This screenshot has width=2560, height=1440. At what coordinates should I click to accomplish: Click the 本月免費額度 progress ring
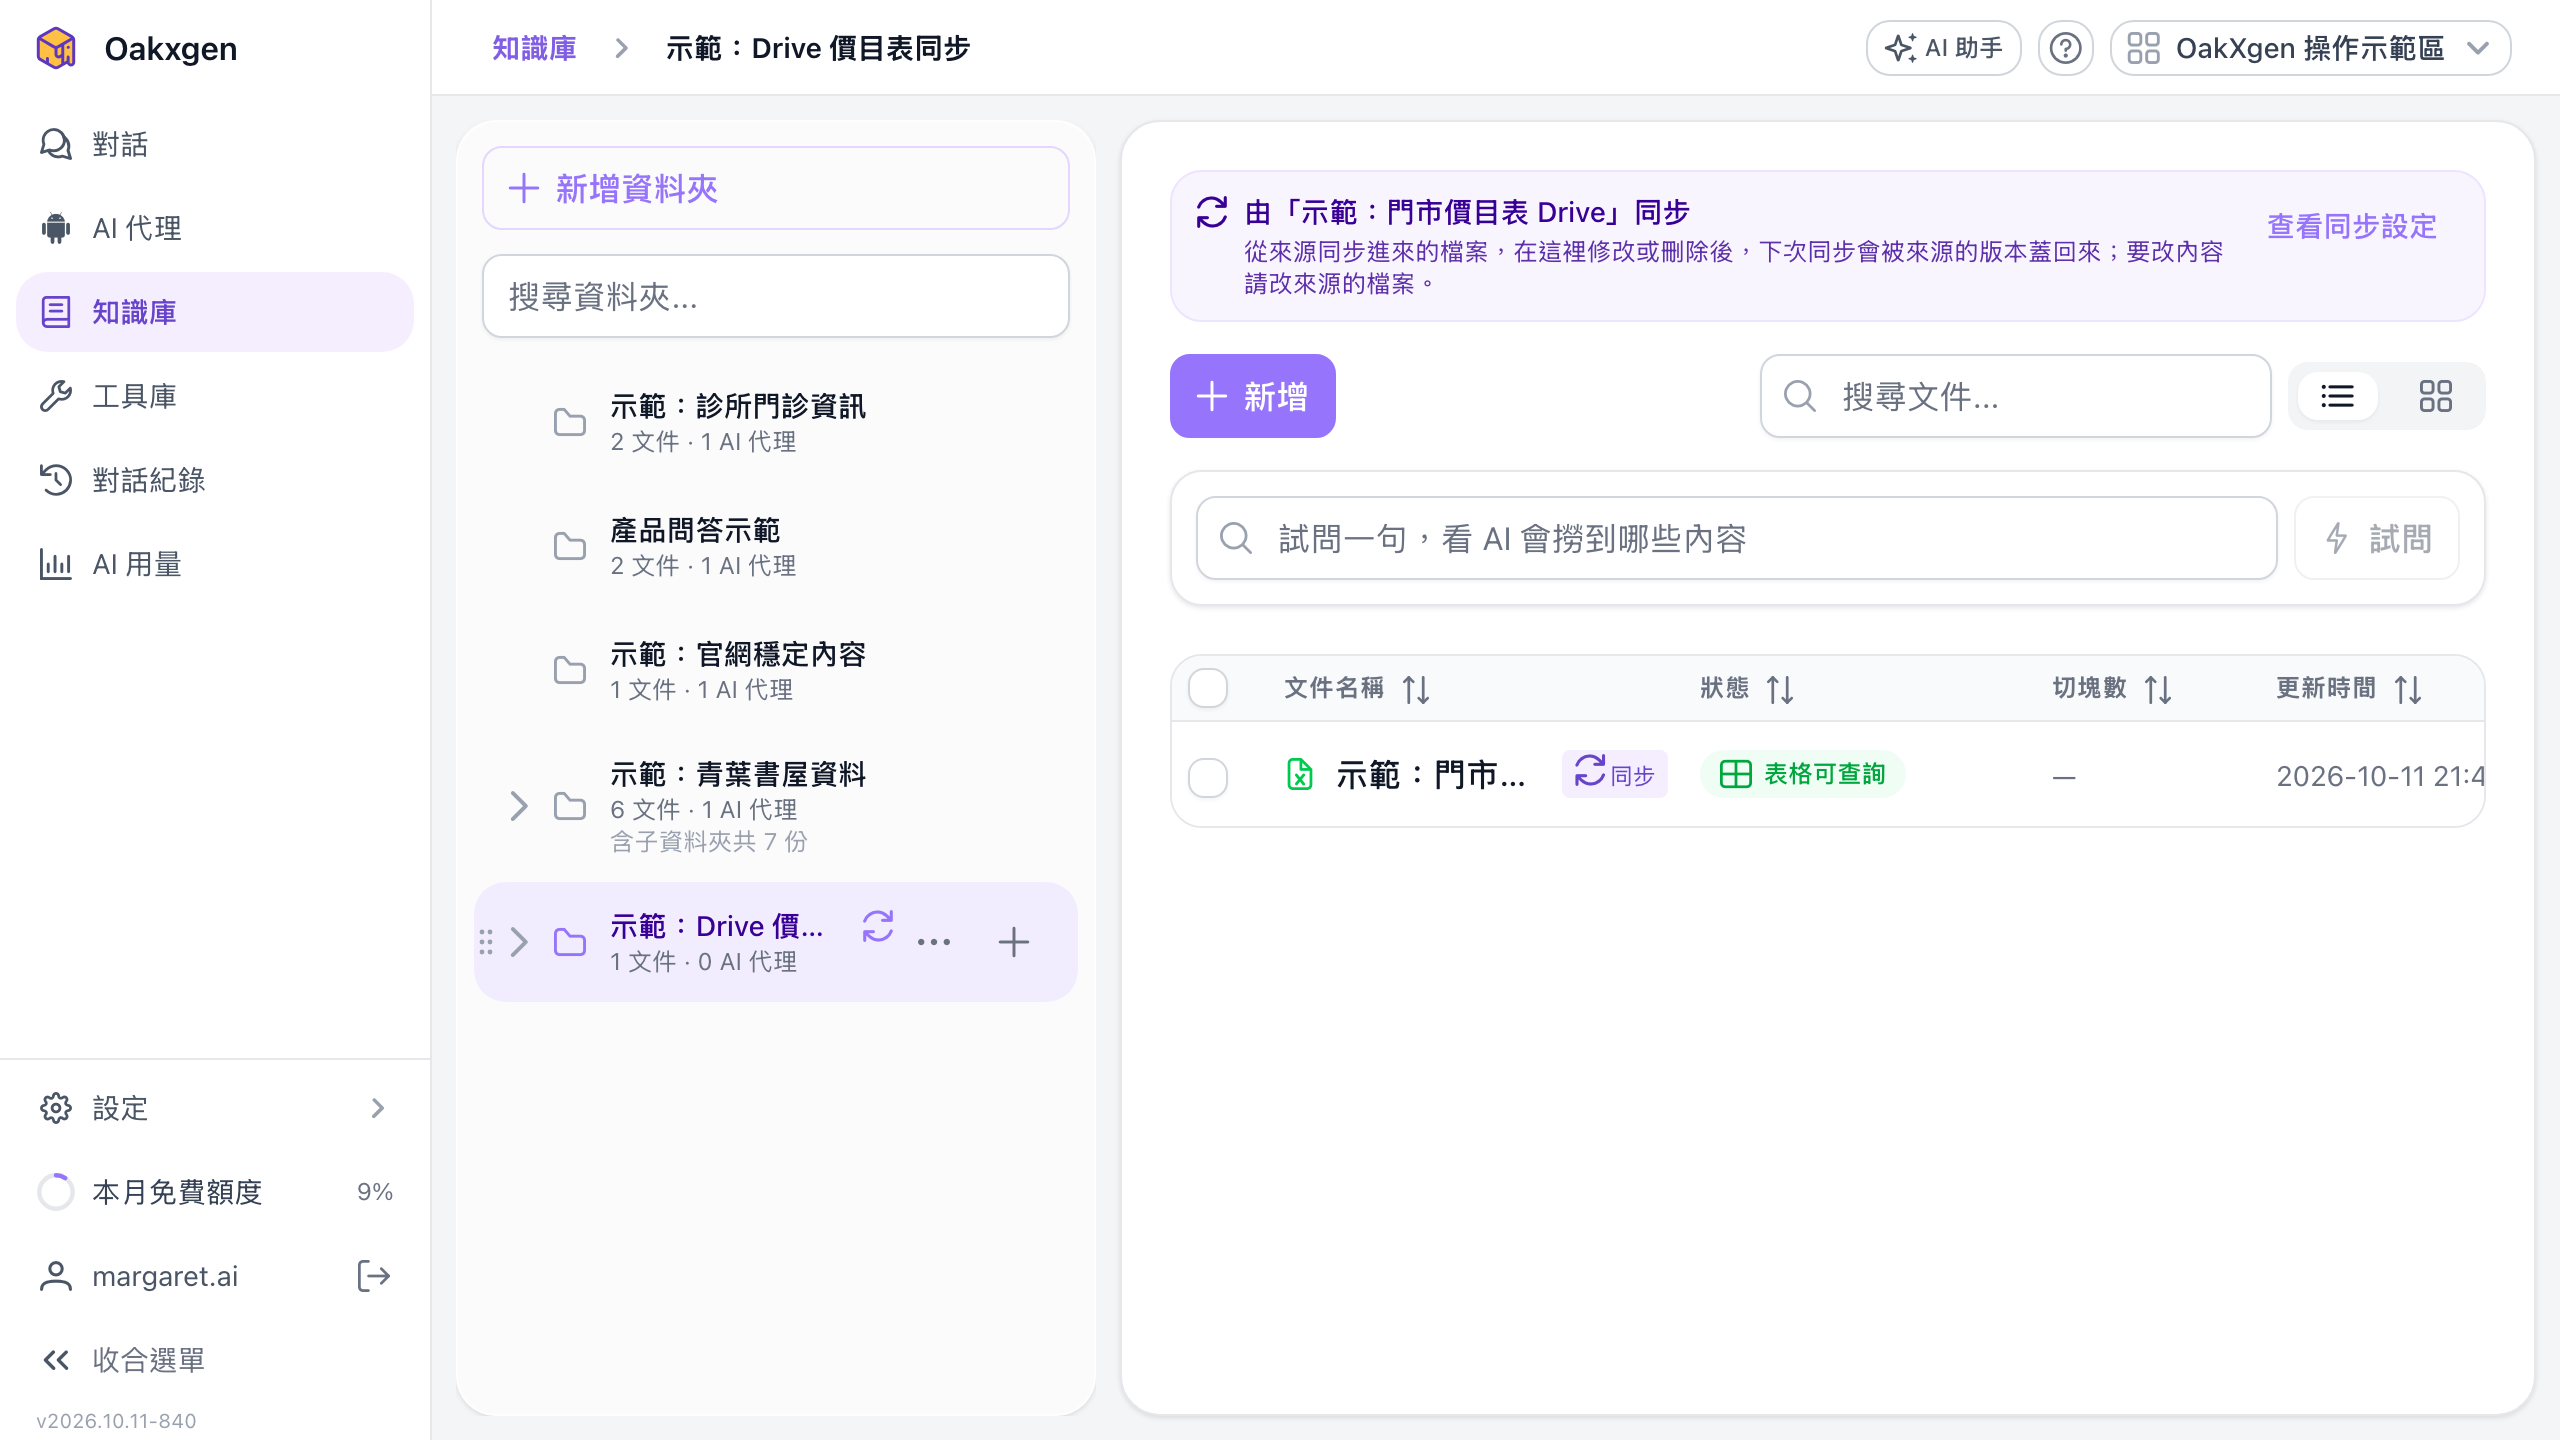click(x=56, y=1192)
